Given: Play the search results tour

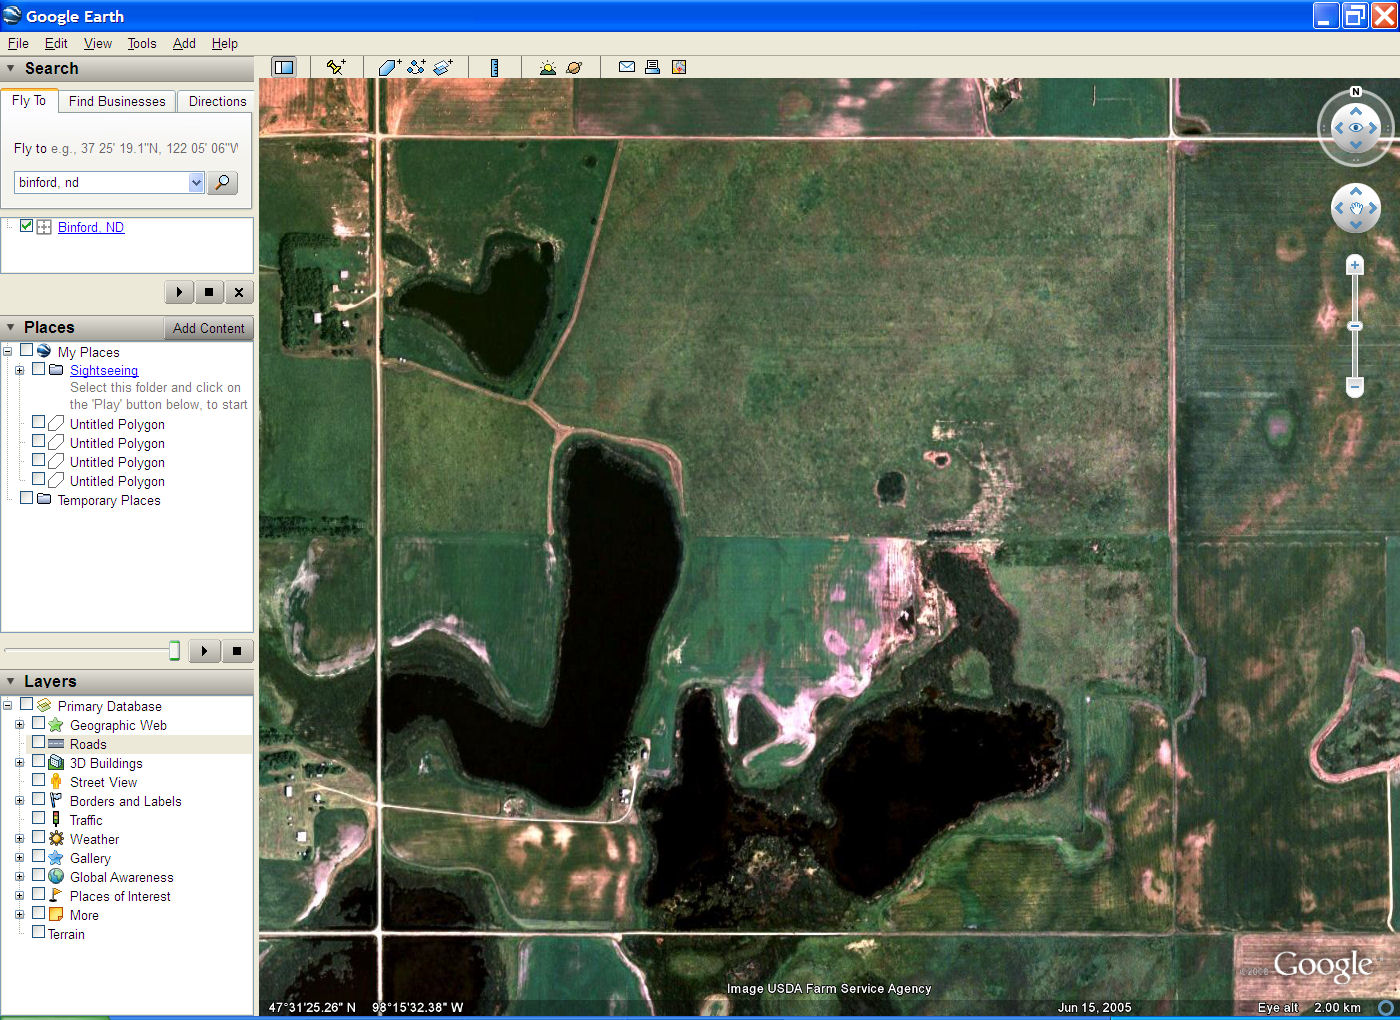Looking at the screenshot, I should pyautogui.click(x=179, y=292).
